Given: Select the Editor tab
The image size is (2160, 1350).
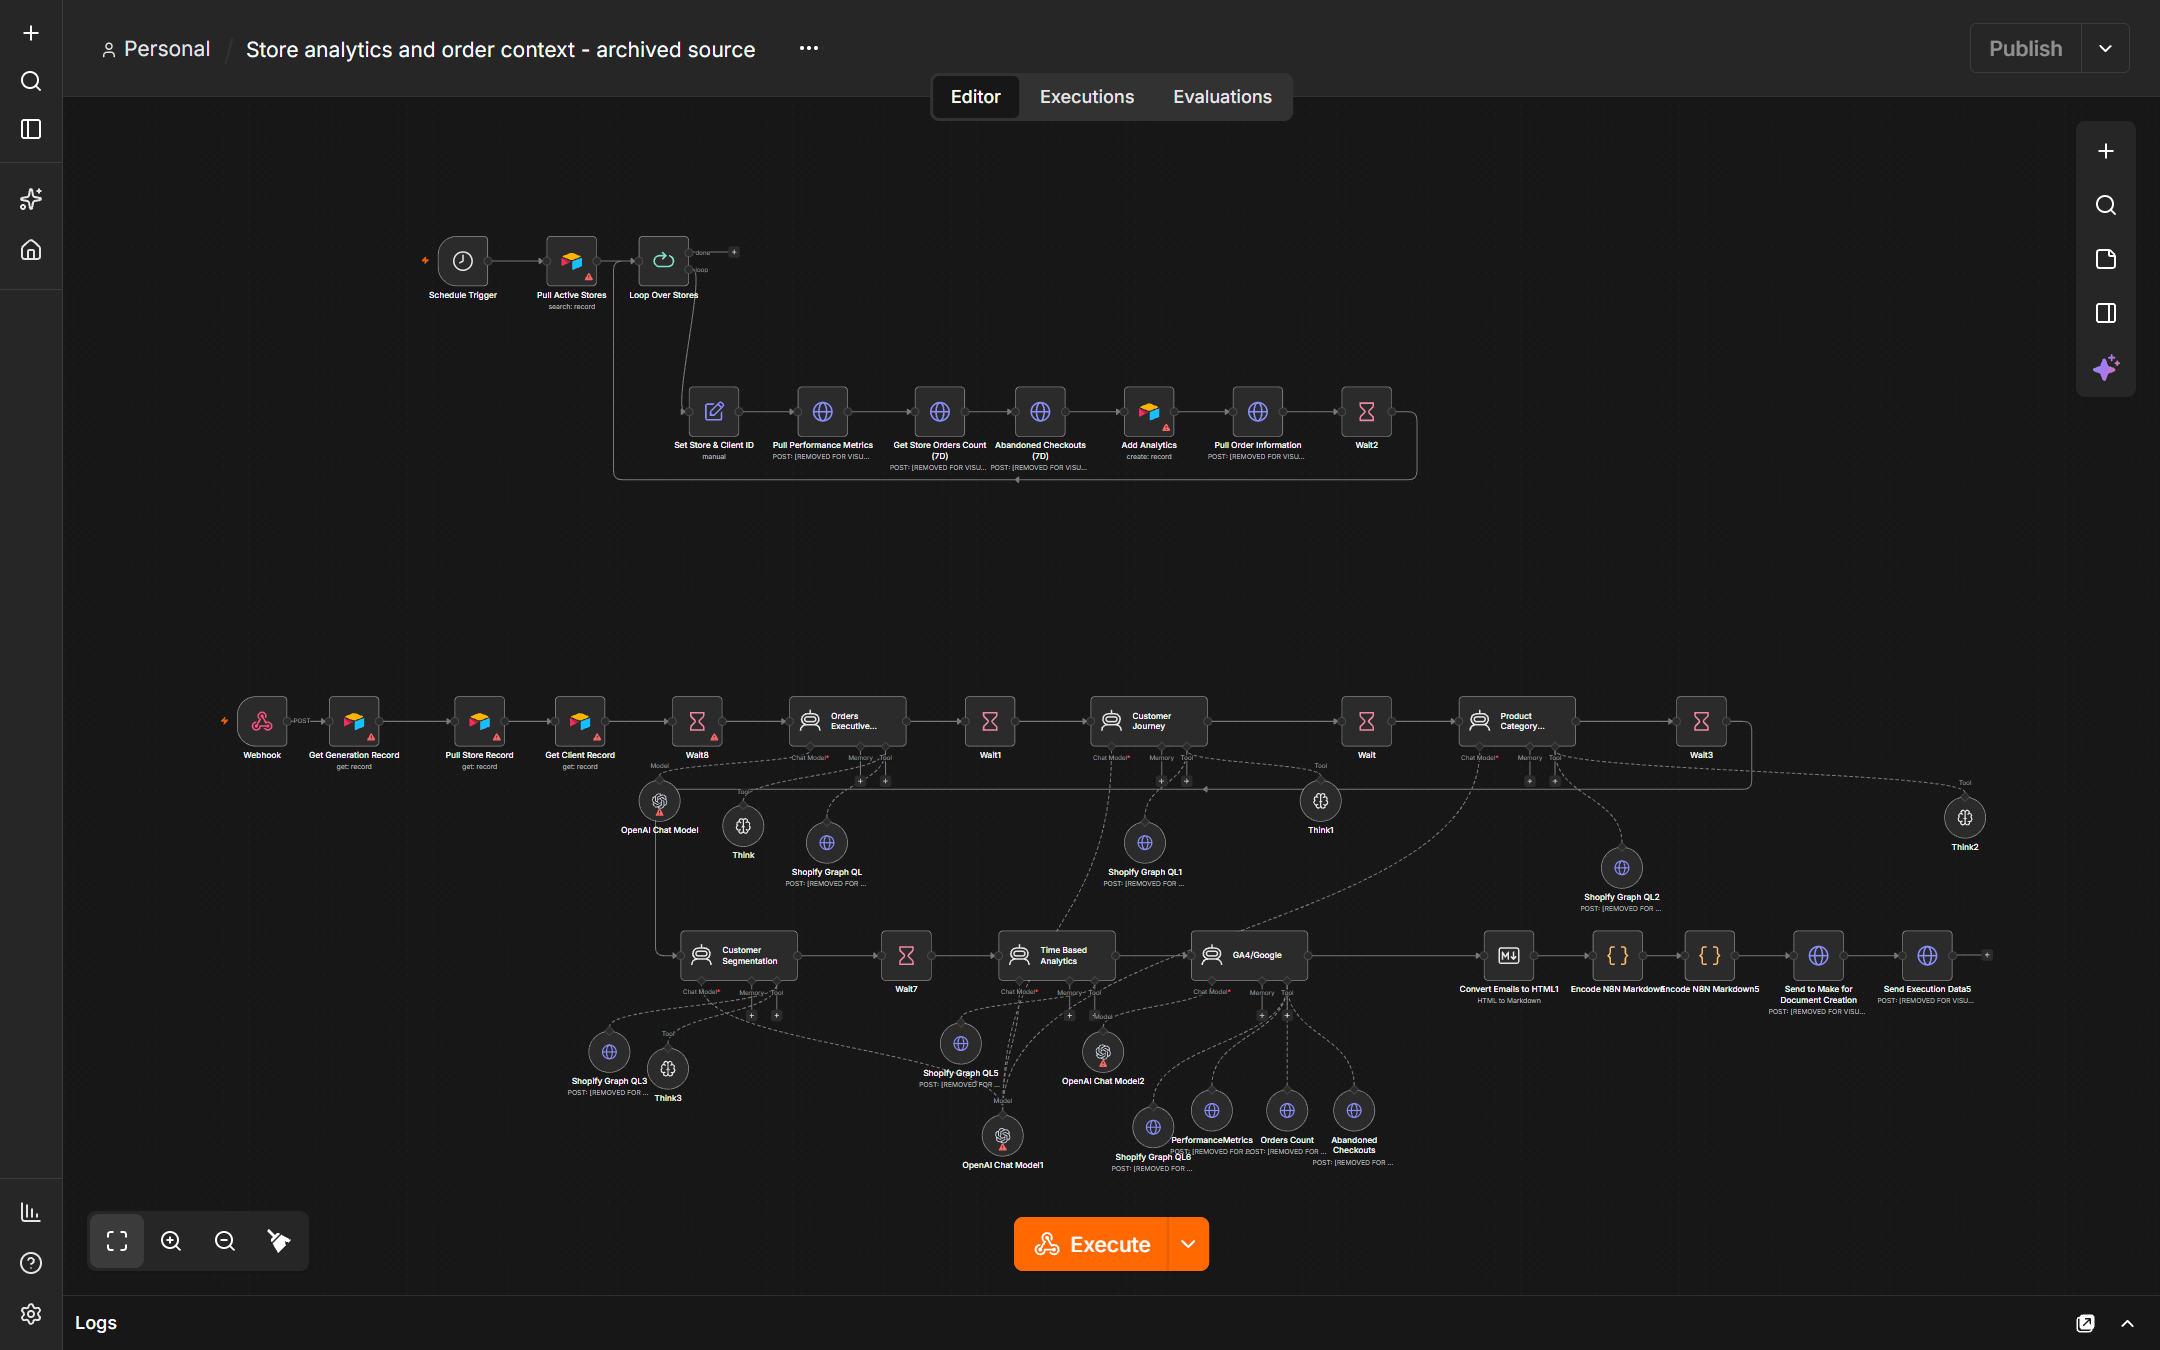Looking at the screenshot, I should 975,97.
